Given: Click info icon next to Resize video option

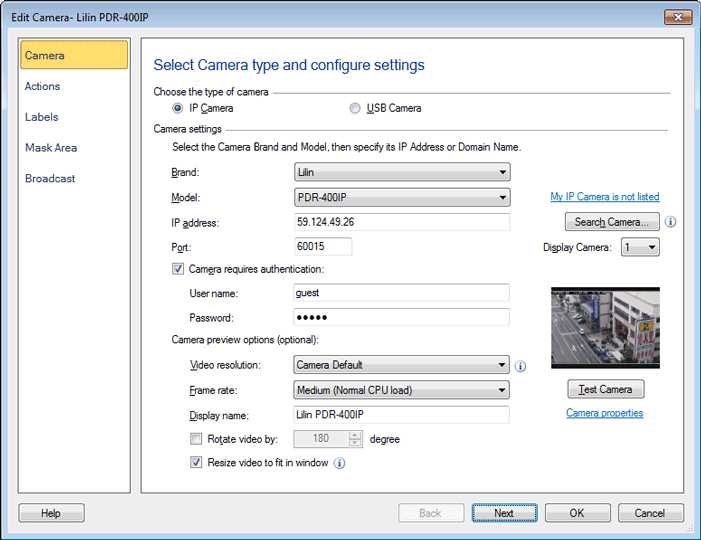Looking at the screenshot, I should click(x=339, y=463).
